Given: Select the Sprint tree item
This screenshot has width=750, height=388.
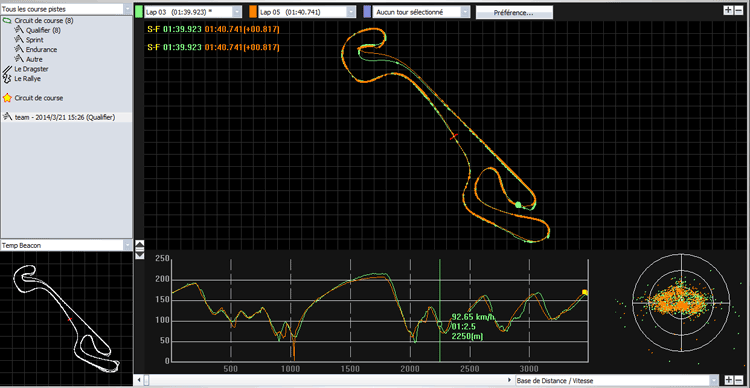Looking at the screenshot, I should tap(34, 40).
